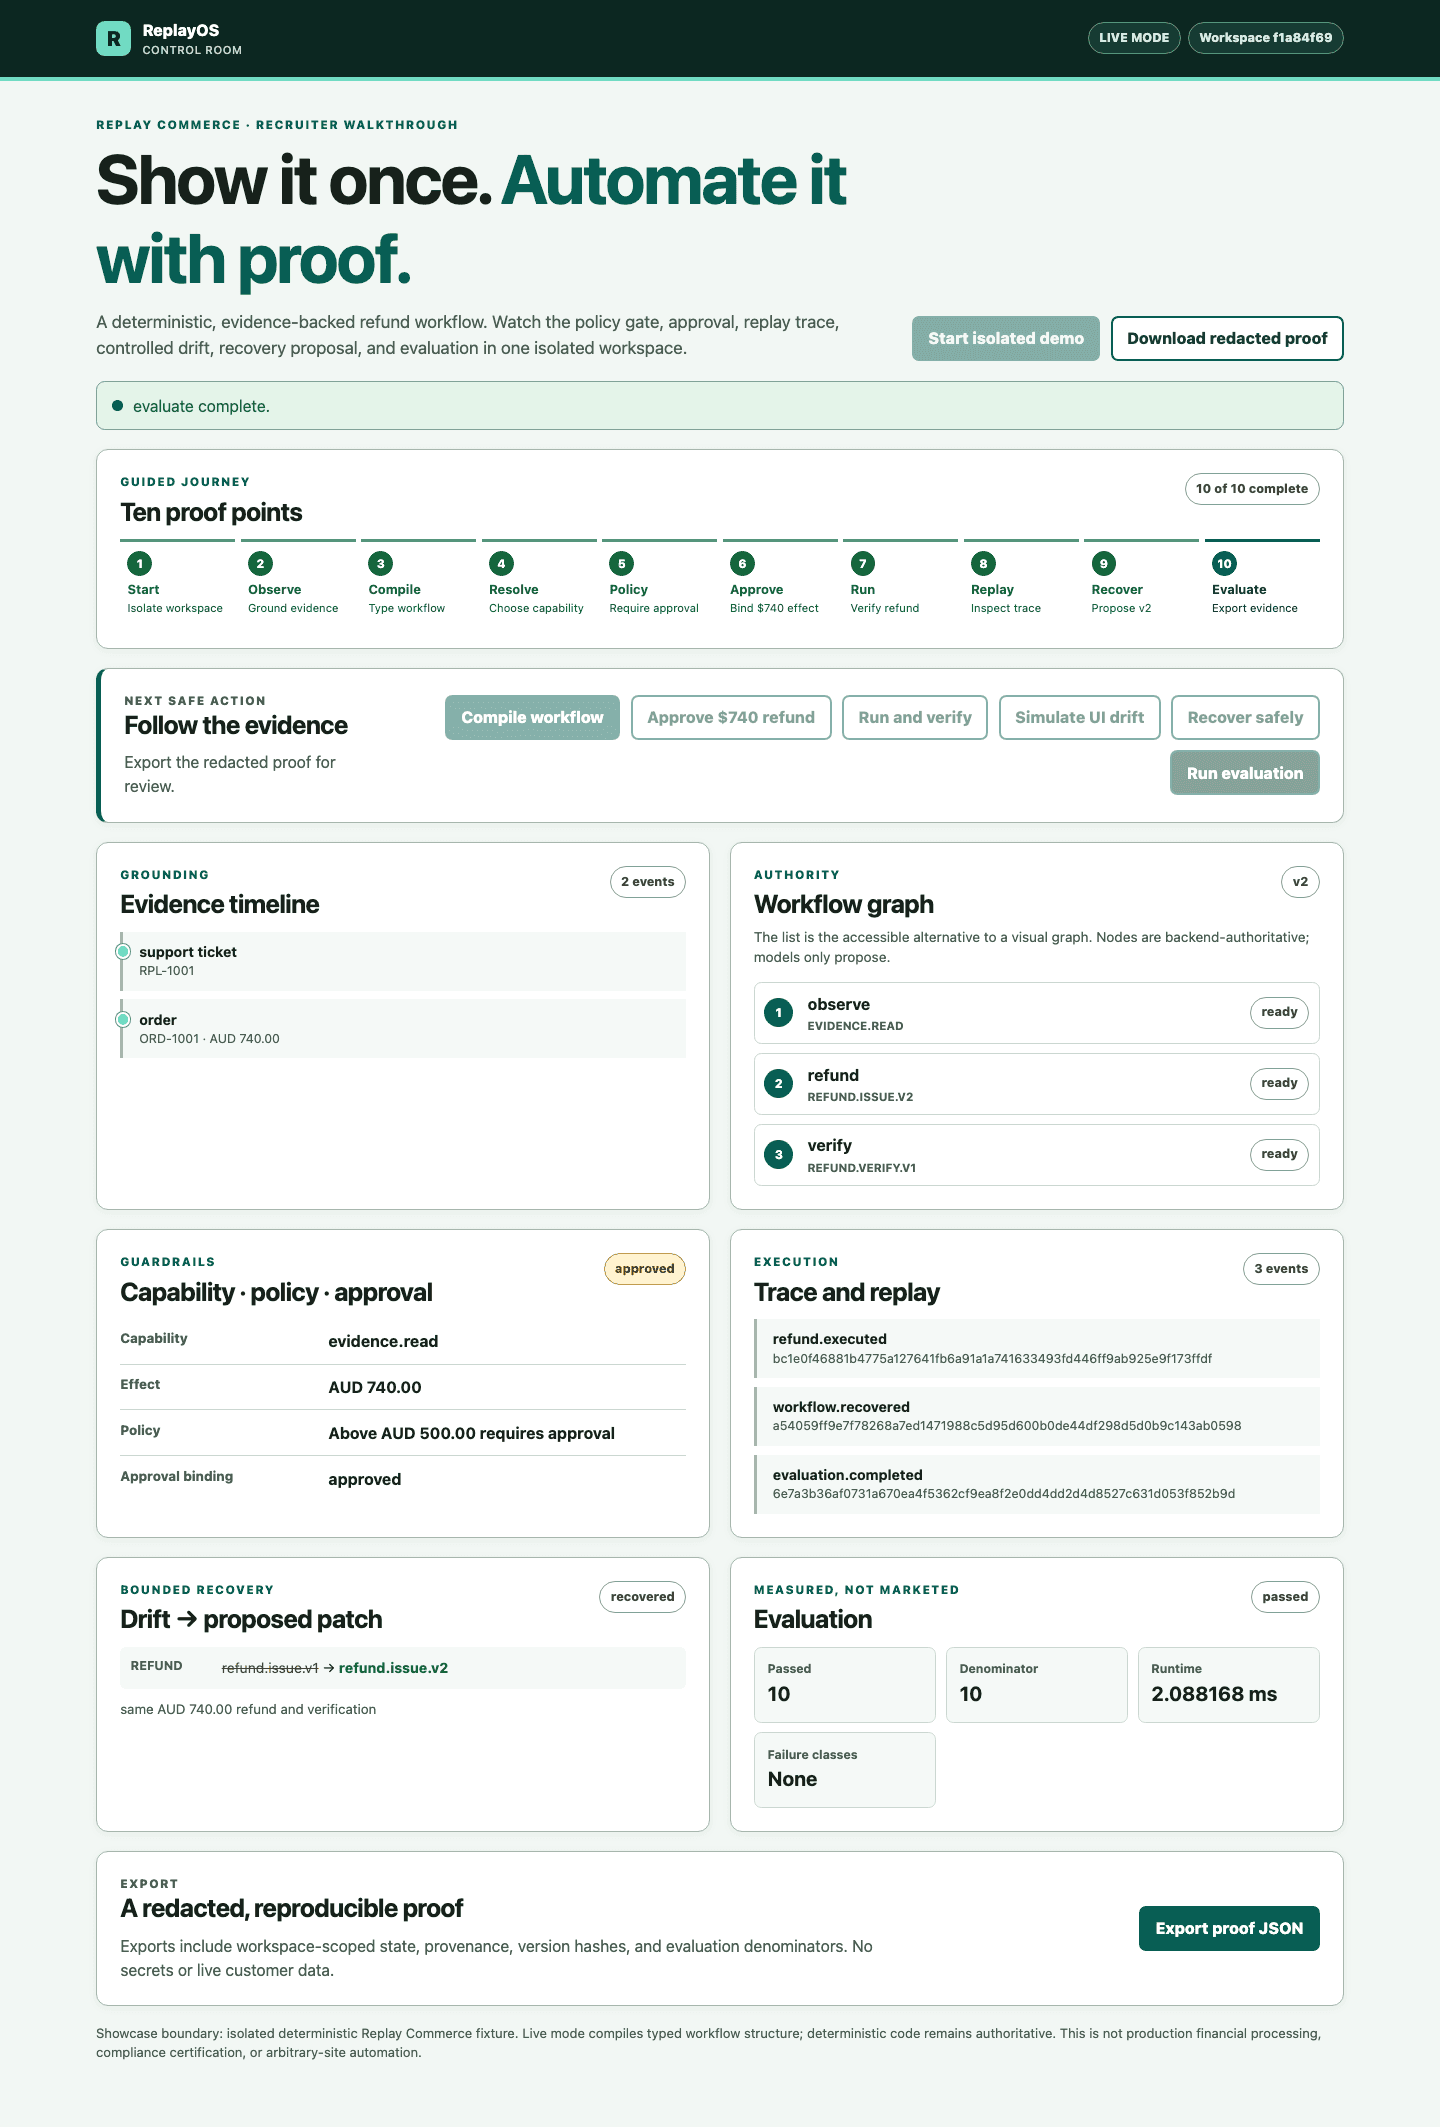Click step 5 Policy circle icon
Screen dimensions: 1440x2127
pyautogui.click(x=622, y=563)
